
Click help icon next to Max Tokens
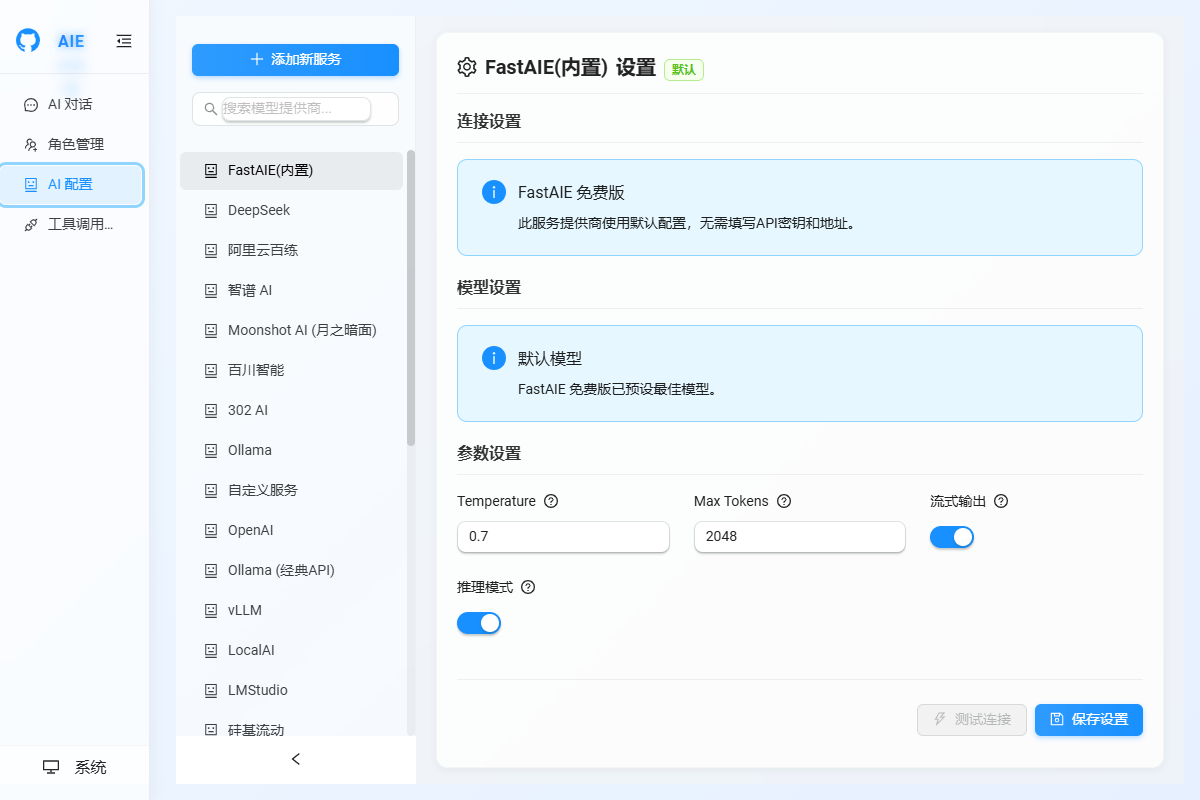(x=784, y=501)
